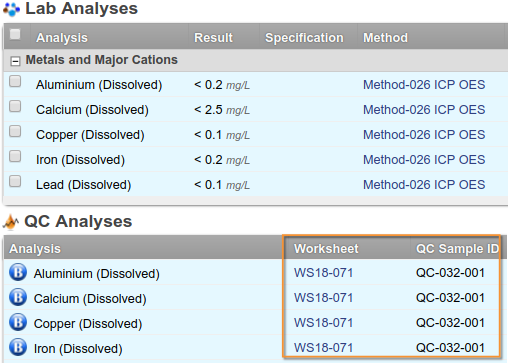The height and width of the screenshot is (363, 508).
Task: Select the Lead (Dissolved) lab analysis name
Action: click(84, 185)
